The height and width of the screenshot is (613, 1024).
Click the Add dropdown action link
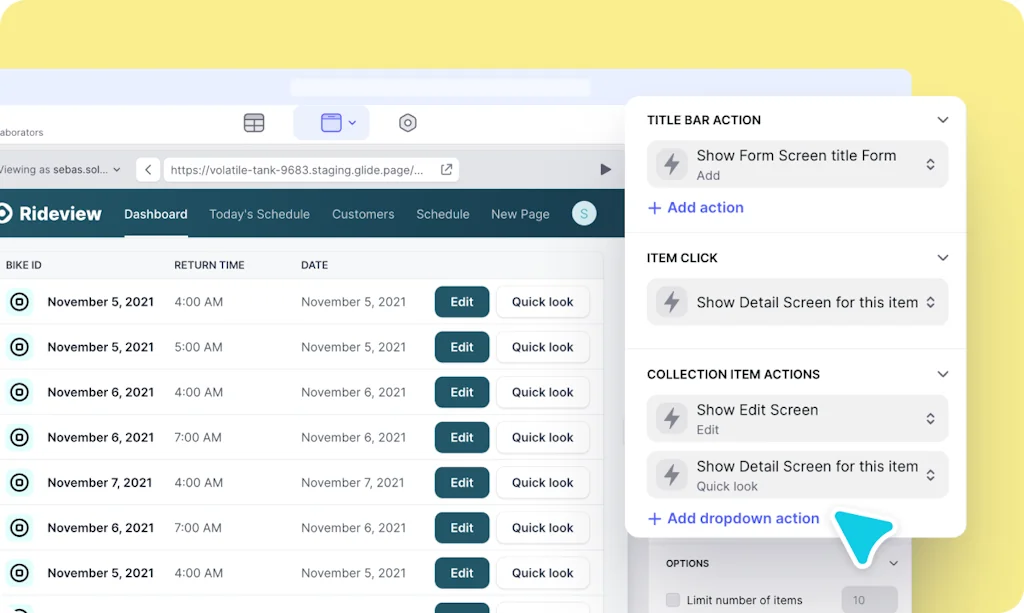click(734, 518)
